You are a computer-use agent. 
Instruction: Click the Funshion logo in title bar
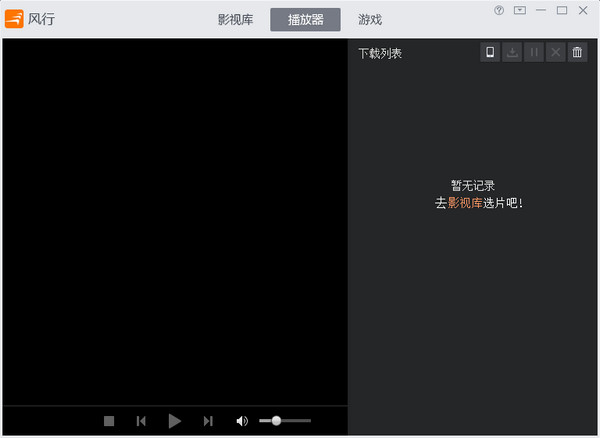(14, 19)
